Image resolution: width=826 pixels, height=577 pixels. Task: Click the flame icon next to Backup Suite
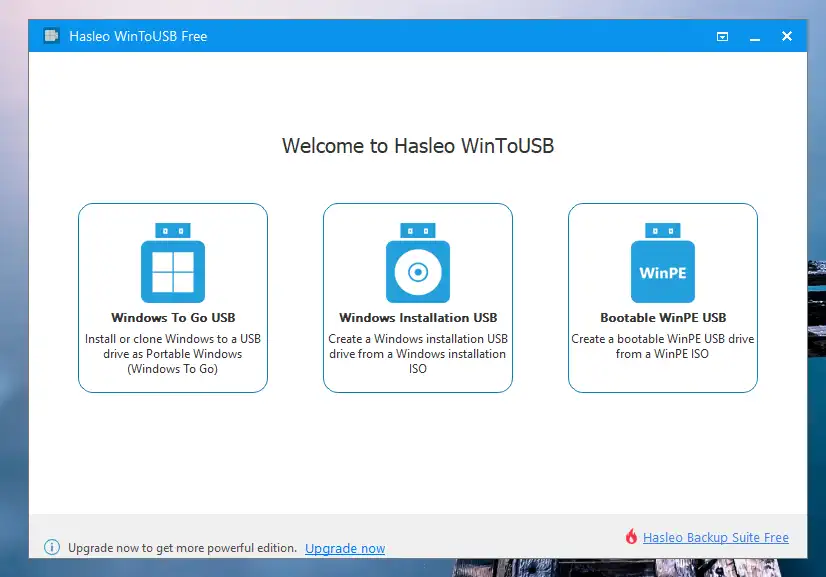[x=631, y=536]
